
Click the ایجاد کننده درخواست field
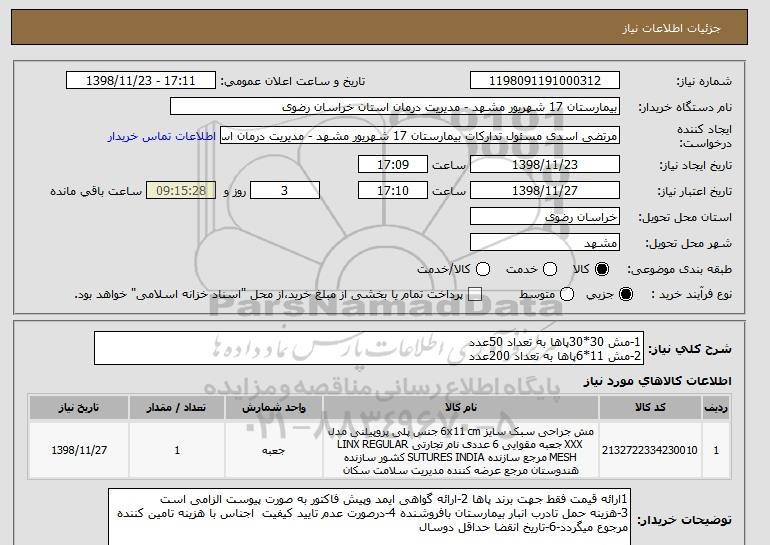pyautogui.click(x=420, y=136)
